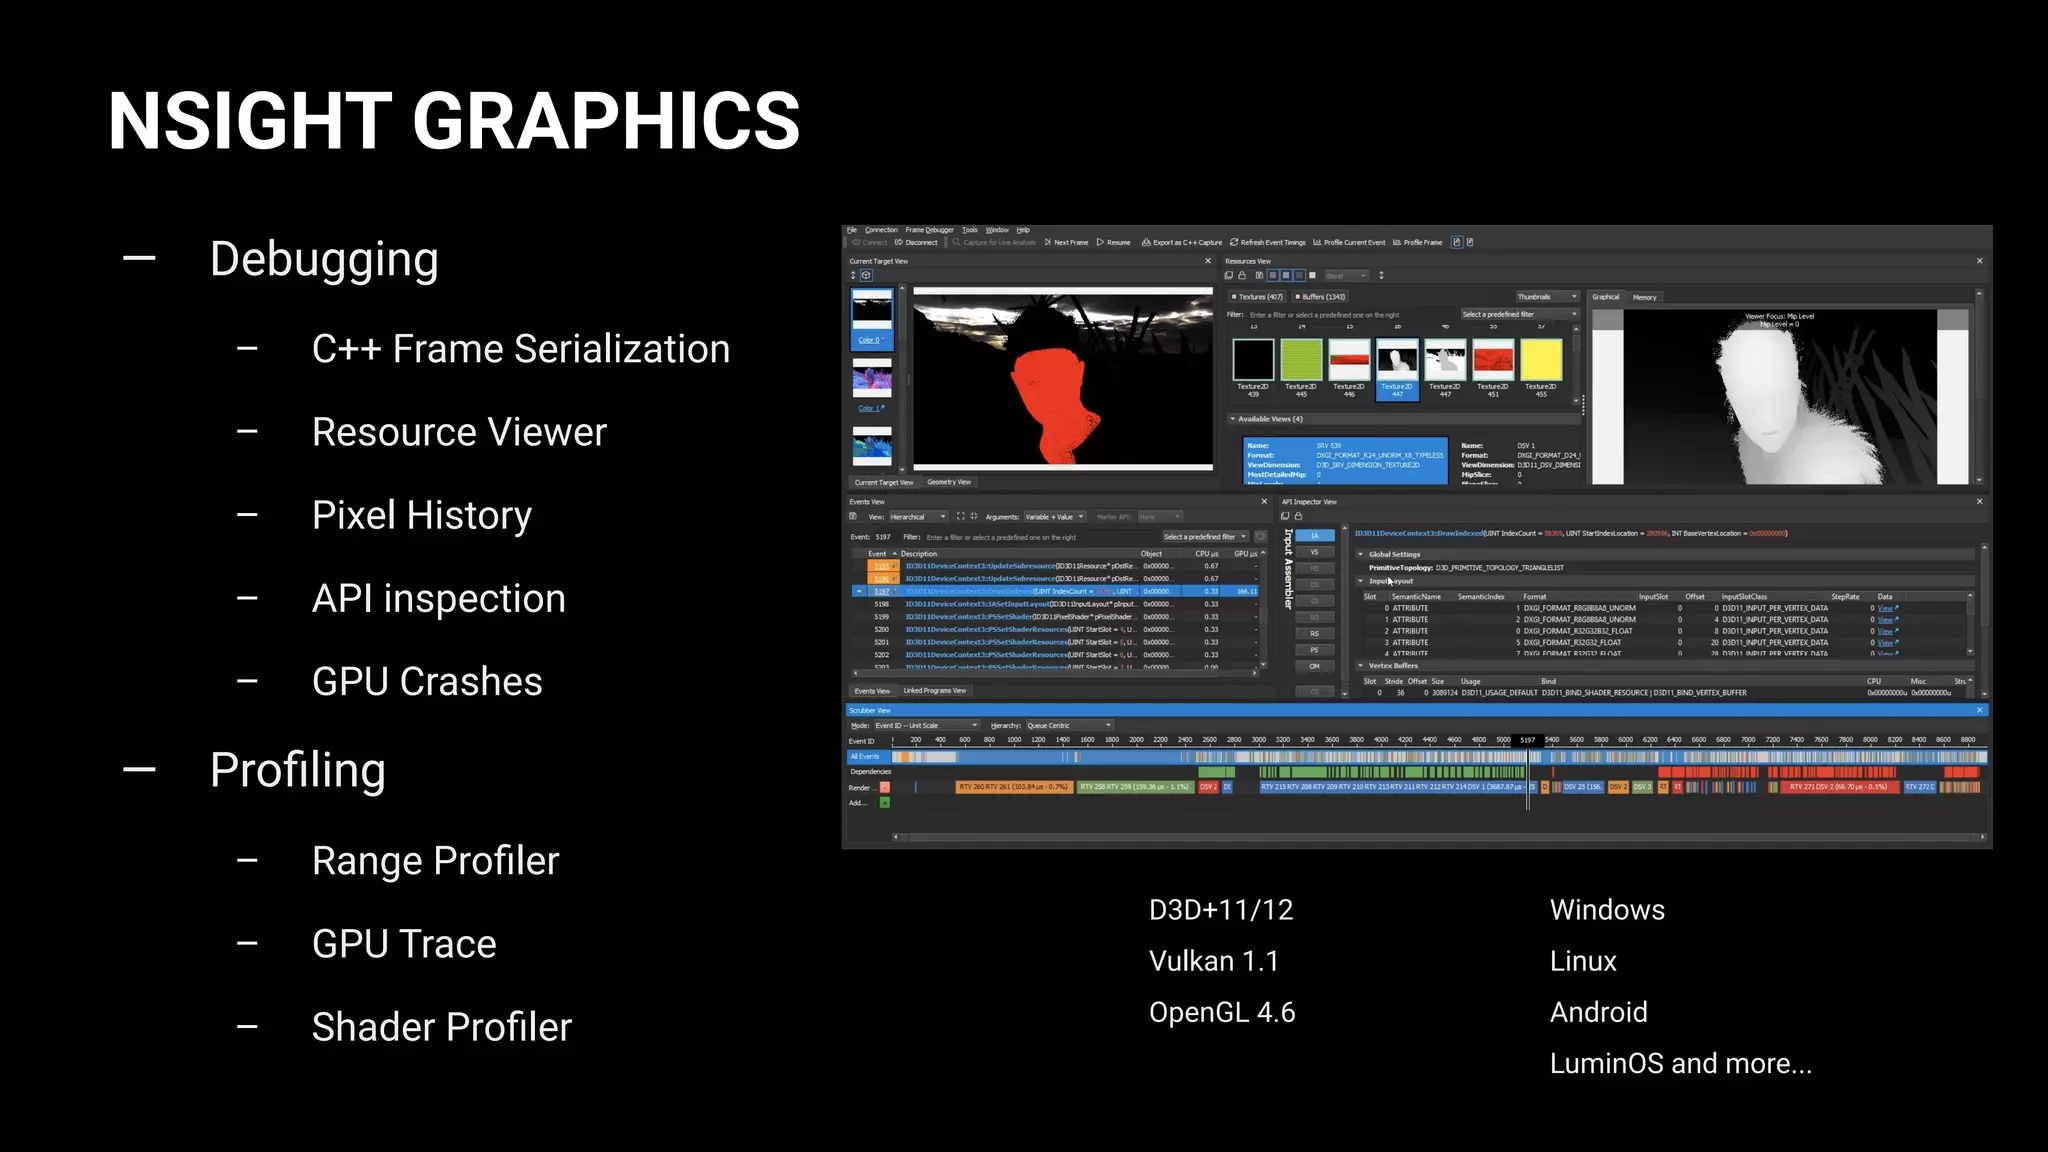Select the OM pipeline stage button
Screen dimensions: 2048x1152
tap(1315, 666)
